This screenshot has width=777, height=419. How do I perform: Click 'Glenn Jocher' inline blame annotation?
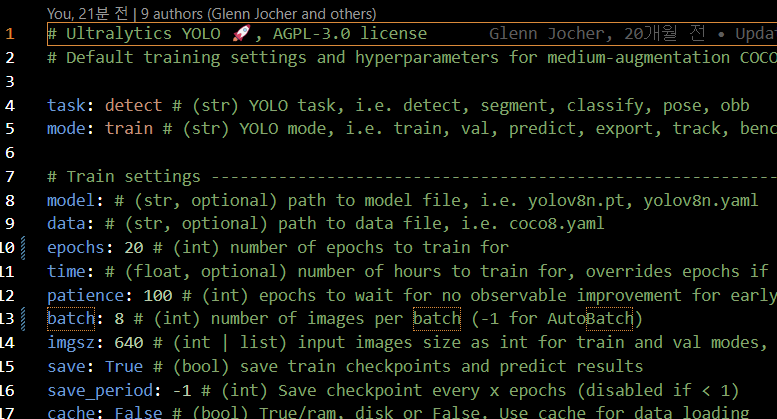(547, 34)
